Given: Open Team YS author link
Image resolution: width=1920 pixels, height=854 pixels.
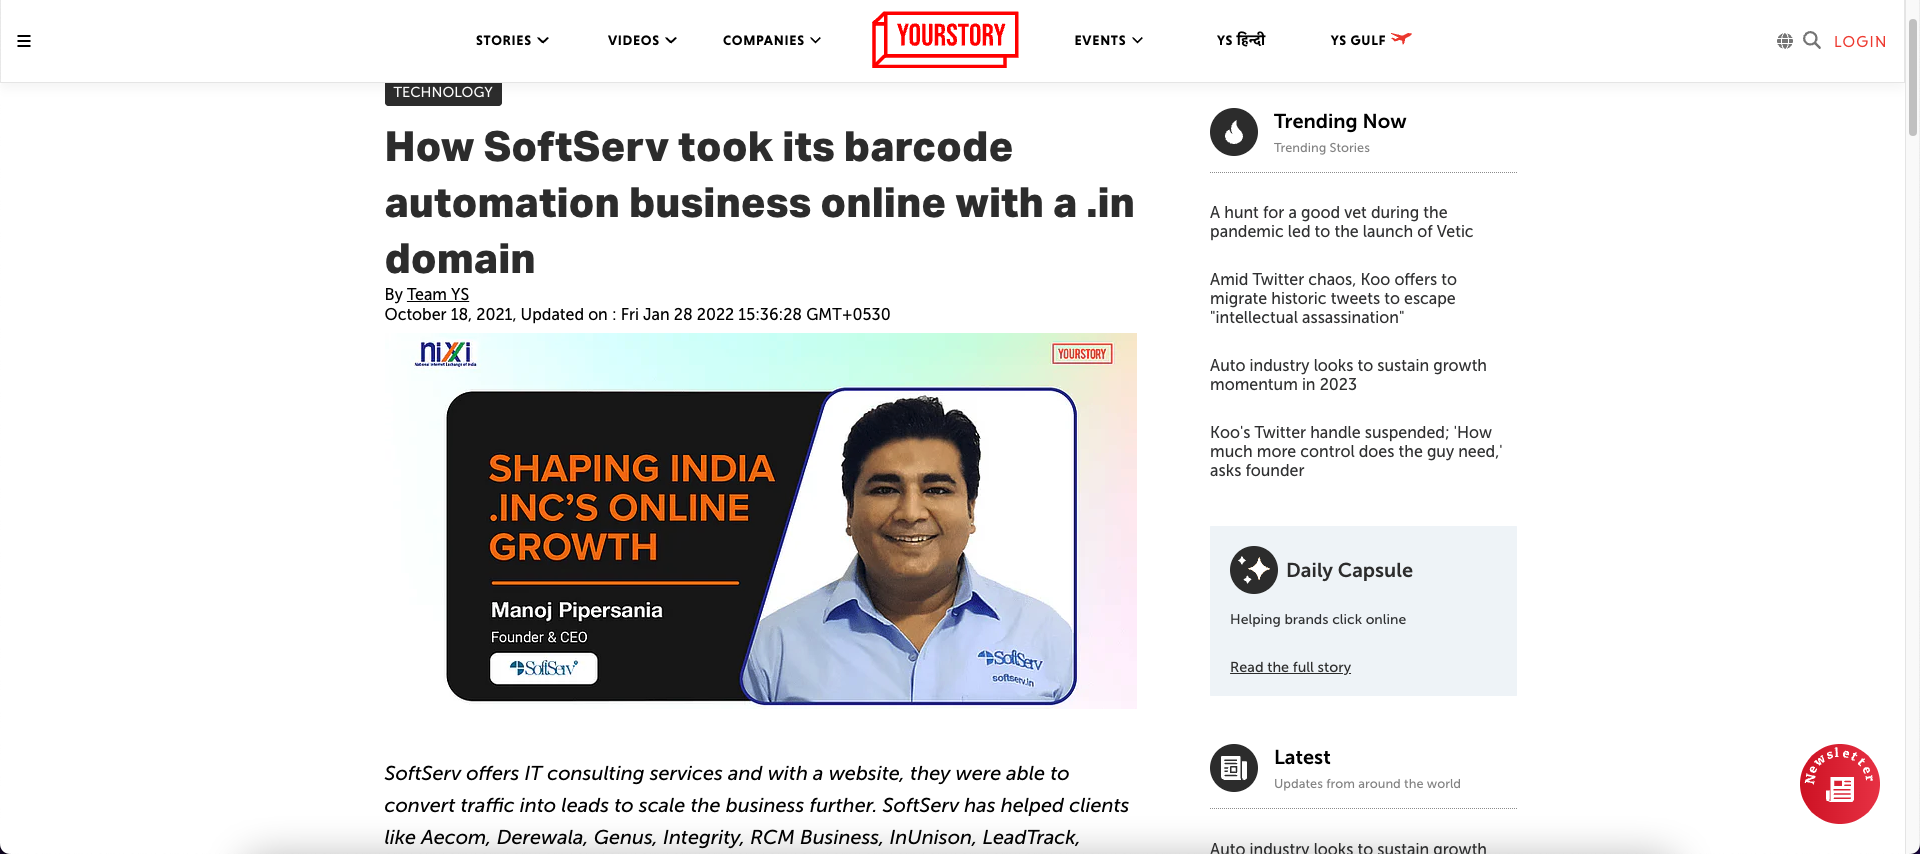Looking at the screenshot, I should tap(438, 294).
